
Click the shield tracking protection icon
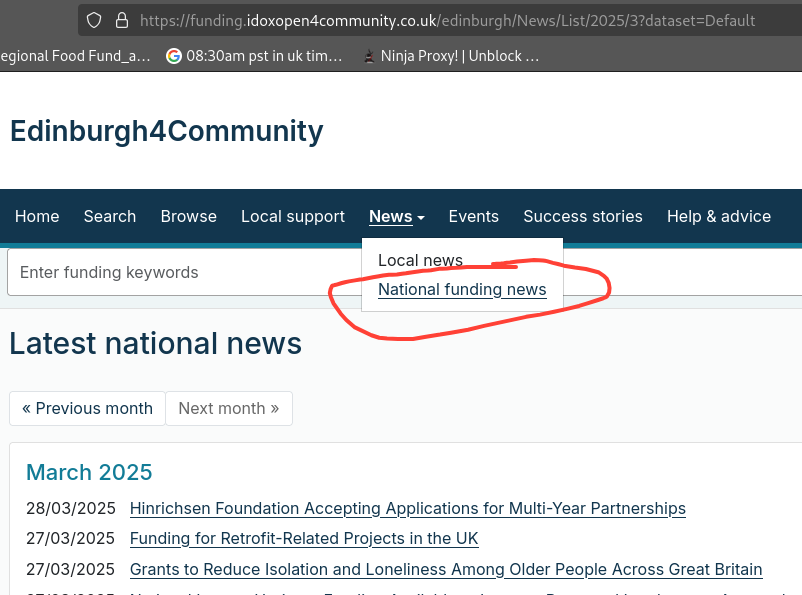94,20
